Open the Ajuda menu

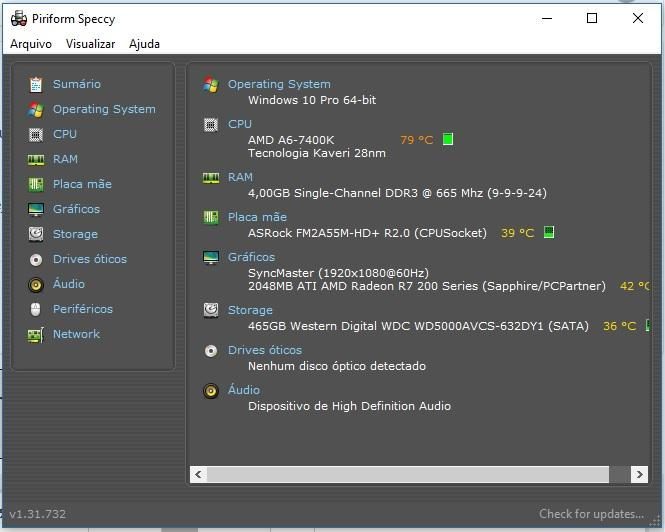[x=144, y=44]
